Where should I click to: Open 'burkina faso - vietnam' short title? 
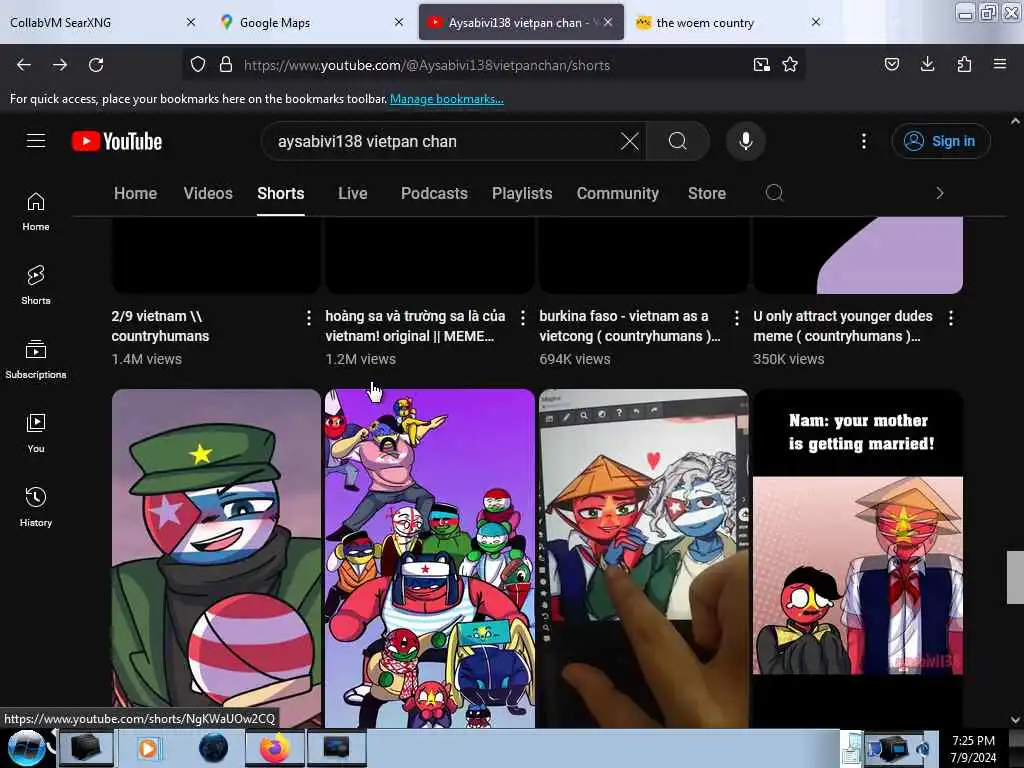point(630,326)
